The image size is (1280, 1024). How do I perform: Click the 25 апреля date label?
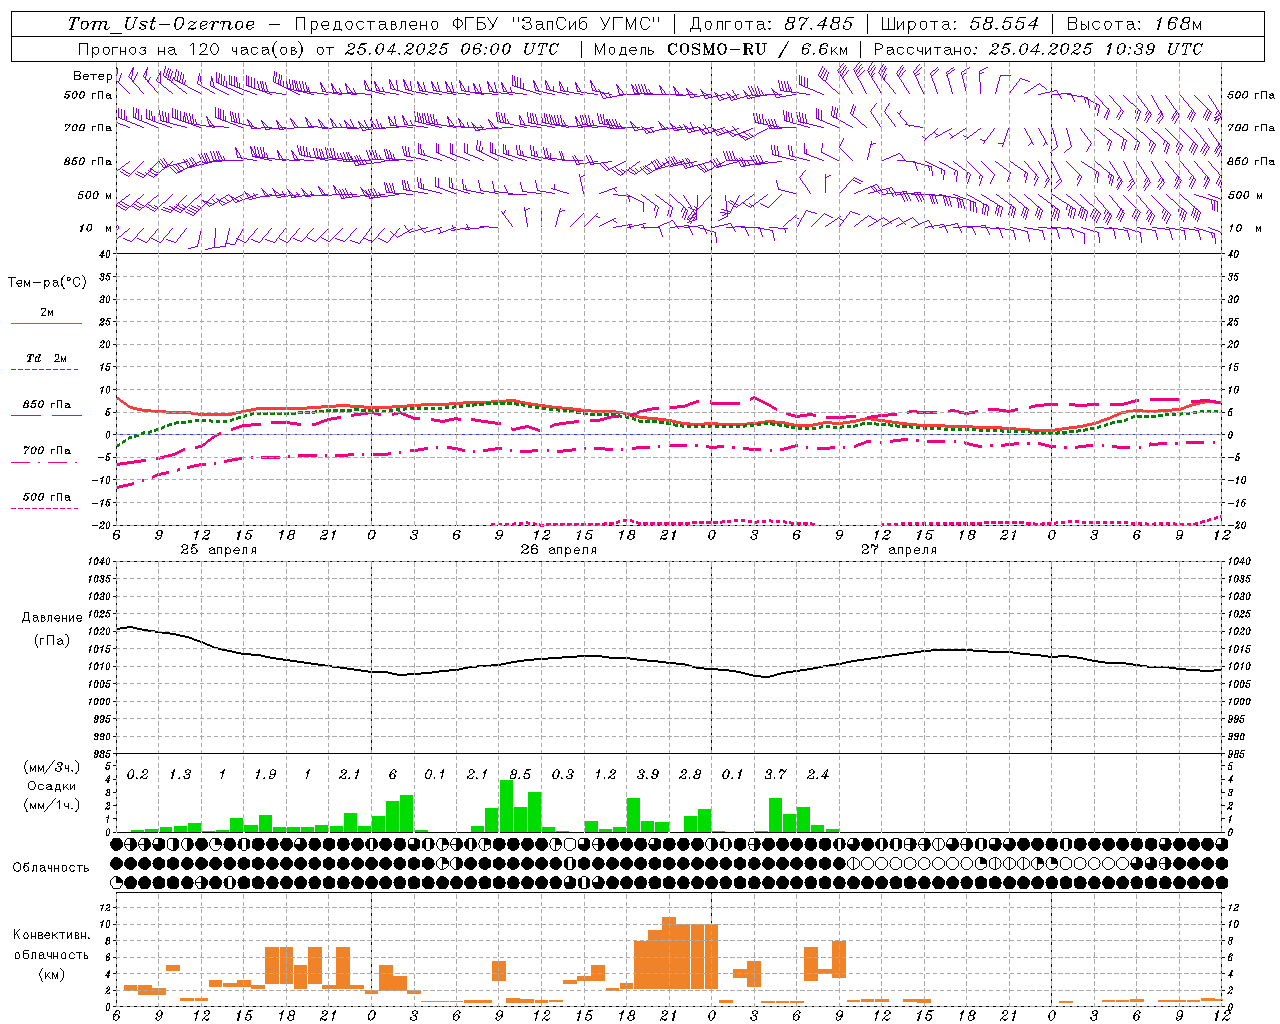pyautogui.click(x=218, y=549)
